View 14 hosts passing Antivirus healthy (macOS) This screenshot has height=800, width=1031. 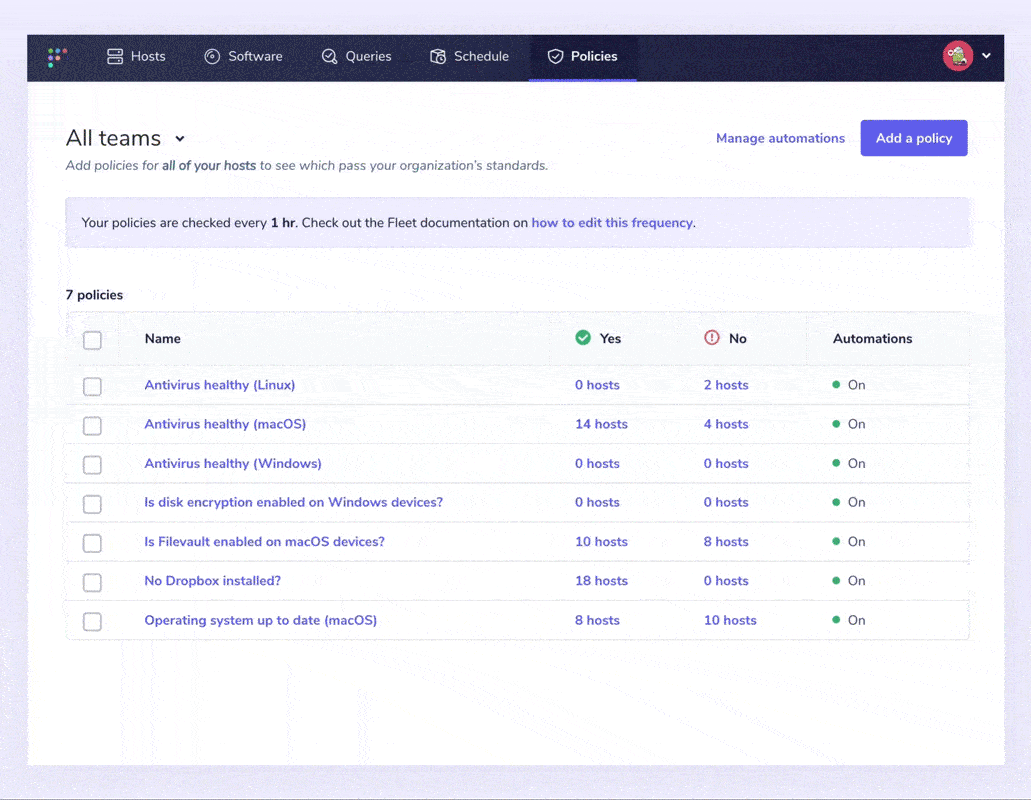tap(601, 424)
